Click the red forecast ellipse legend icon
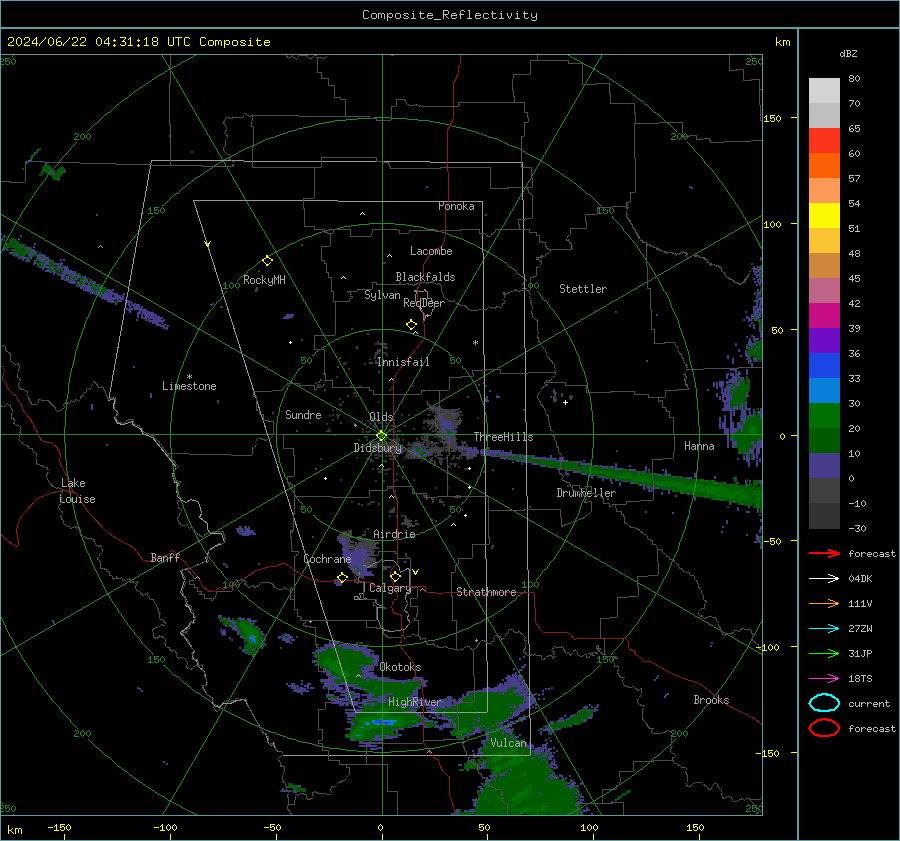900x841 pixels. tap(824, 728)
